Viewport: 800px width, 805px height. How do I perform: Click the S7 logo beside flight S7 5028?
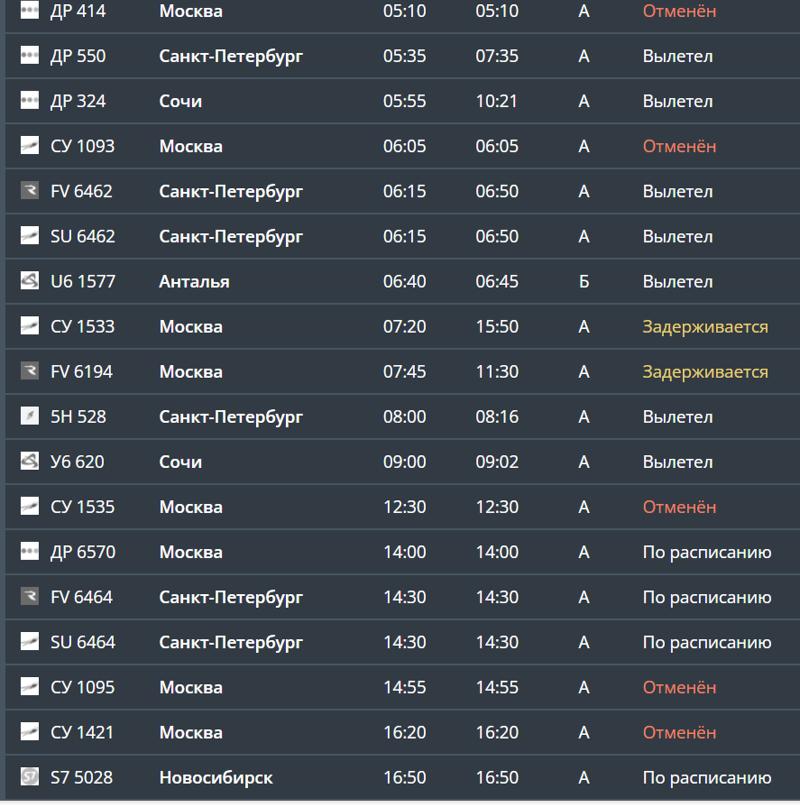(29, 777)
